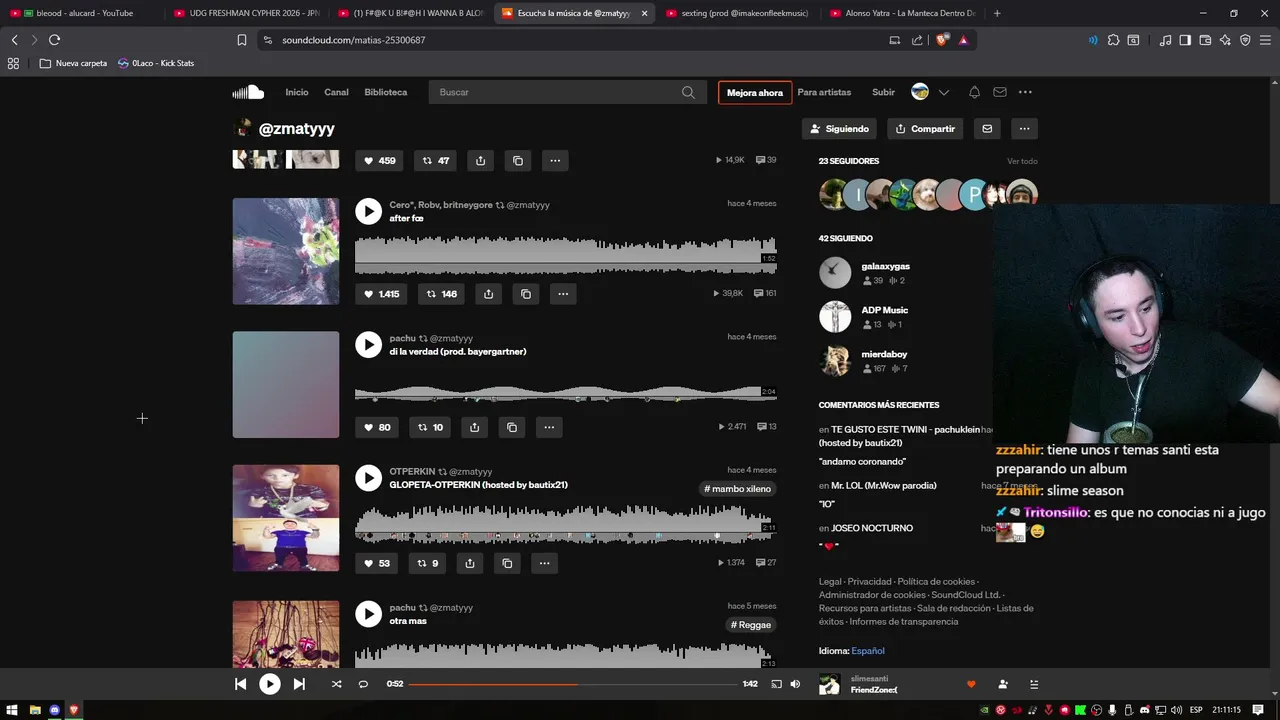Play the track 'after fœ'
The width and height of the screenshot is (1280, 720).
(369, 211)
